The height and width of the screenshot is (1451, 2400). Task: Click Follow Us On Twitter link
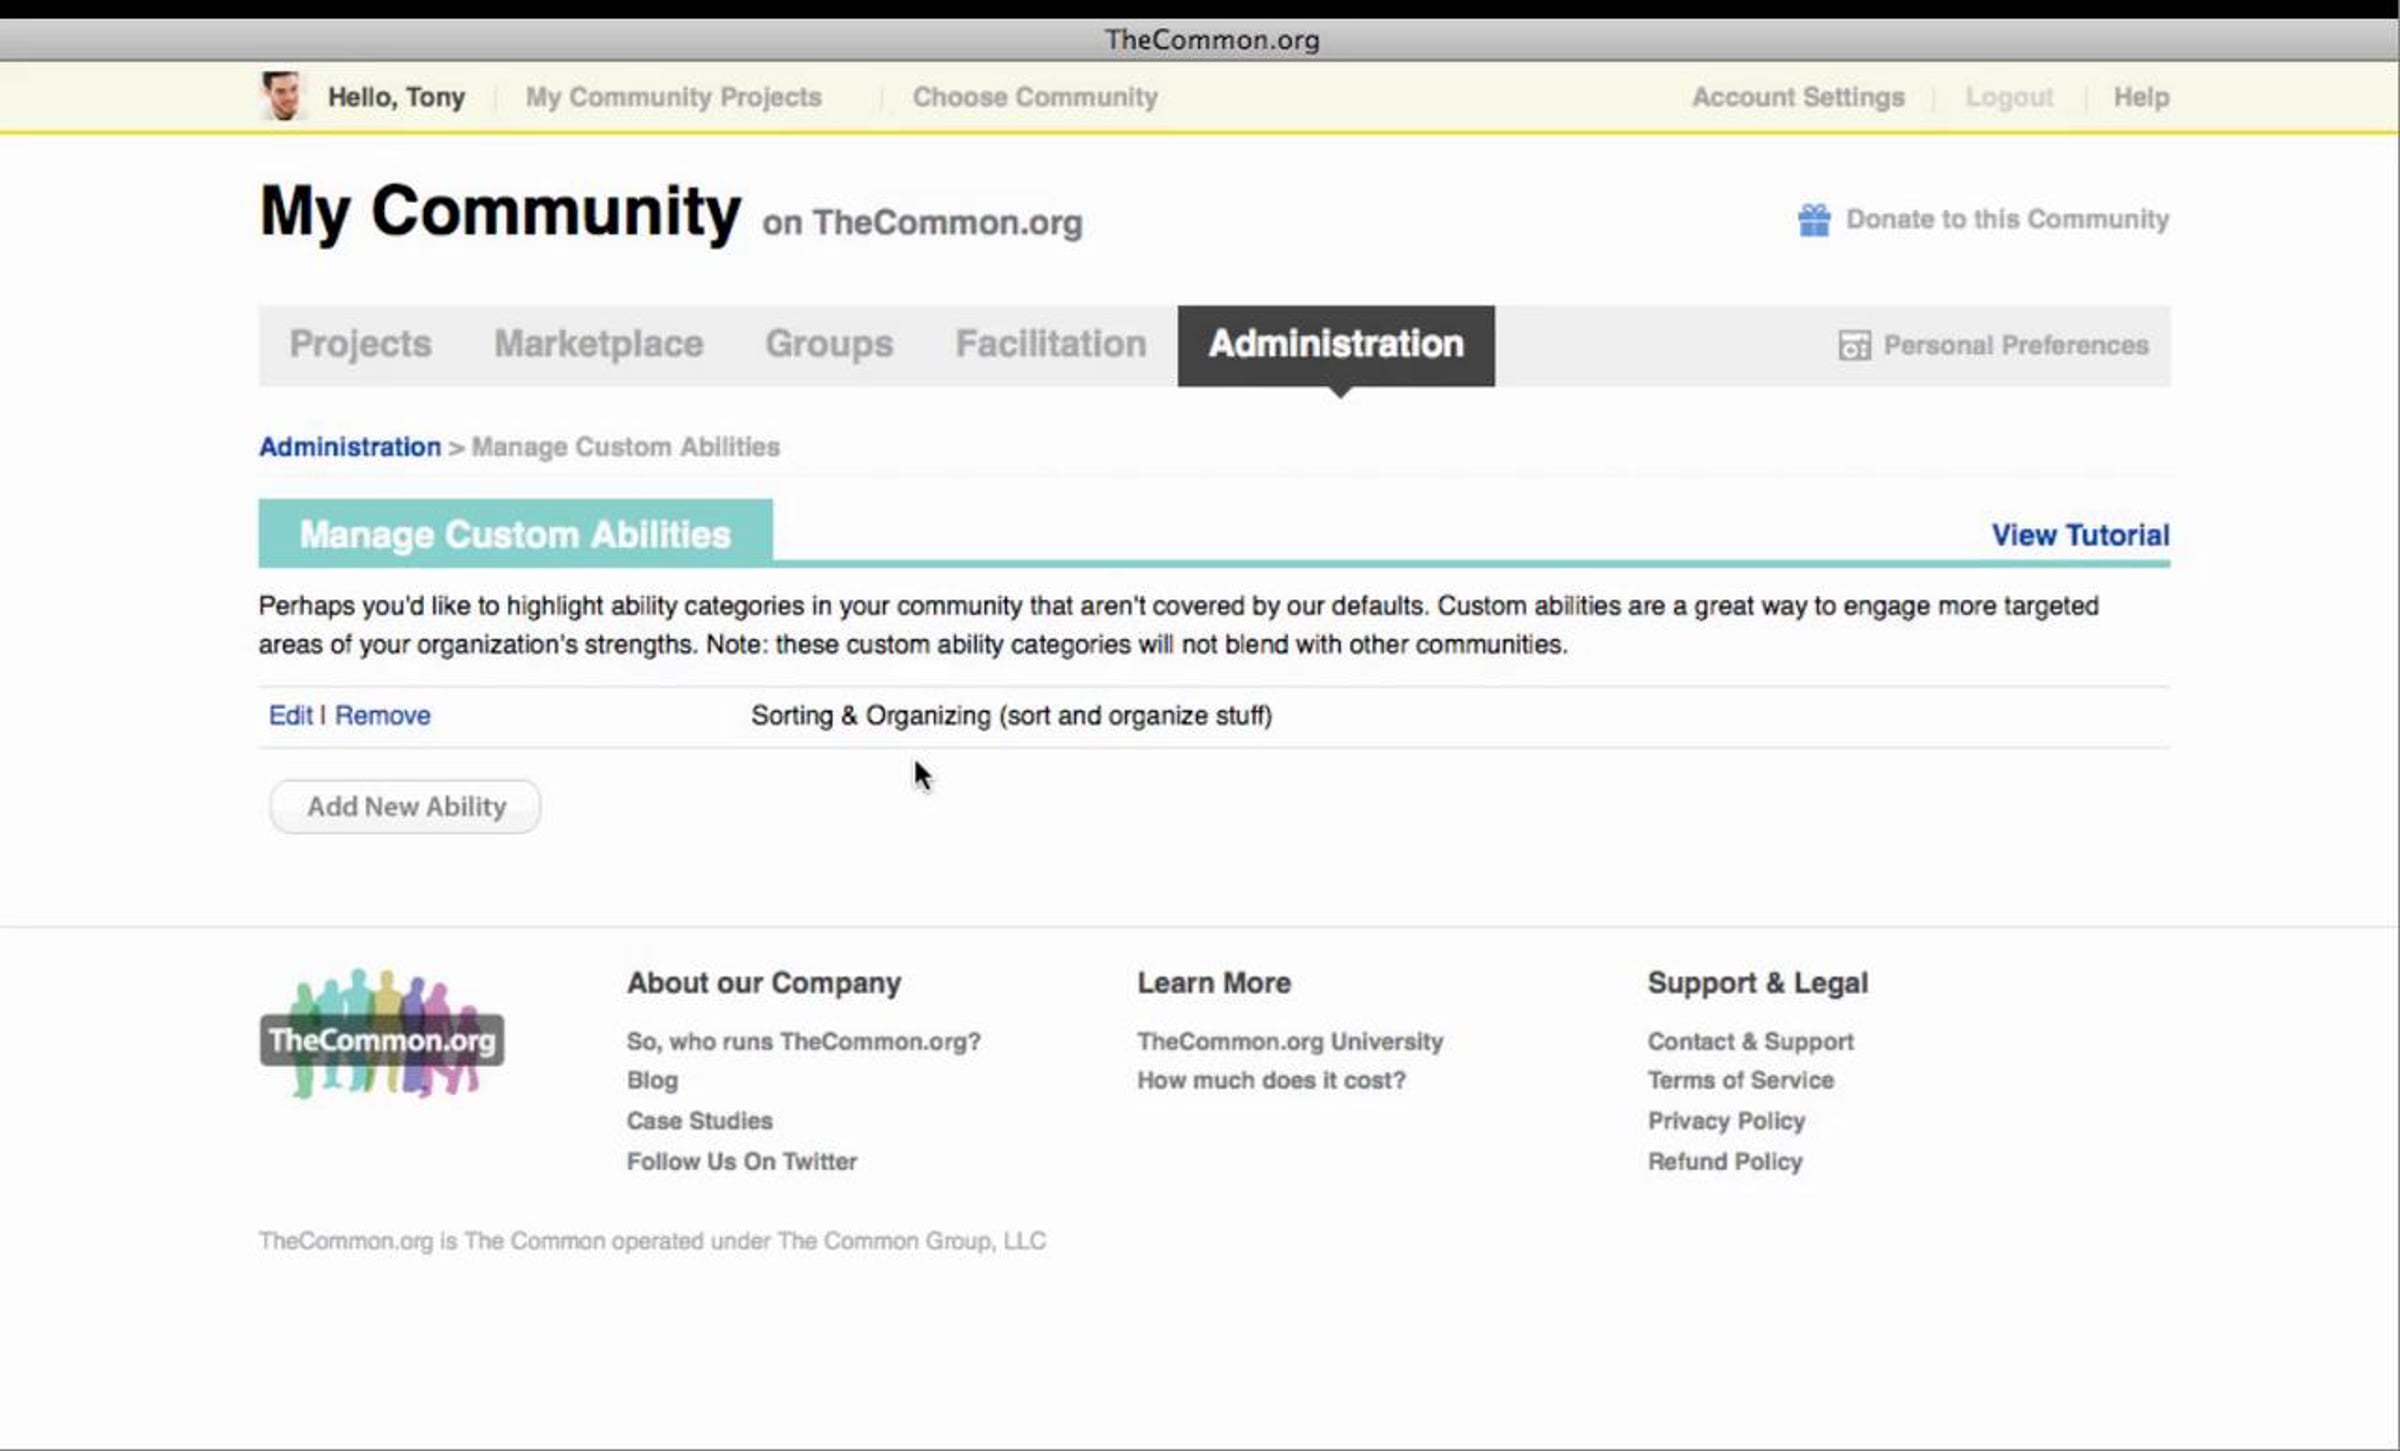[741, 1162]
